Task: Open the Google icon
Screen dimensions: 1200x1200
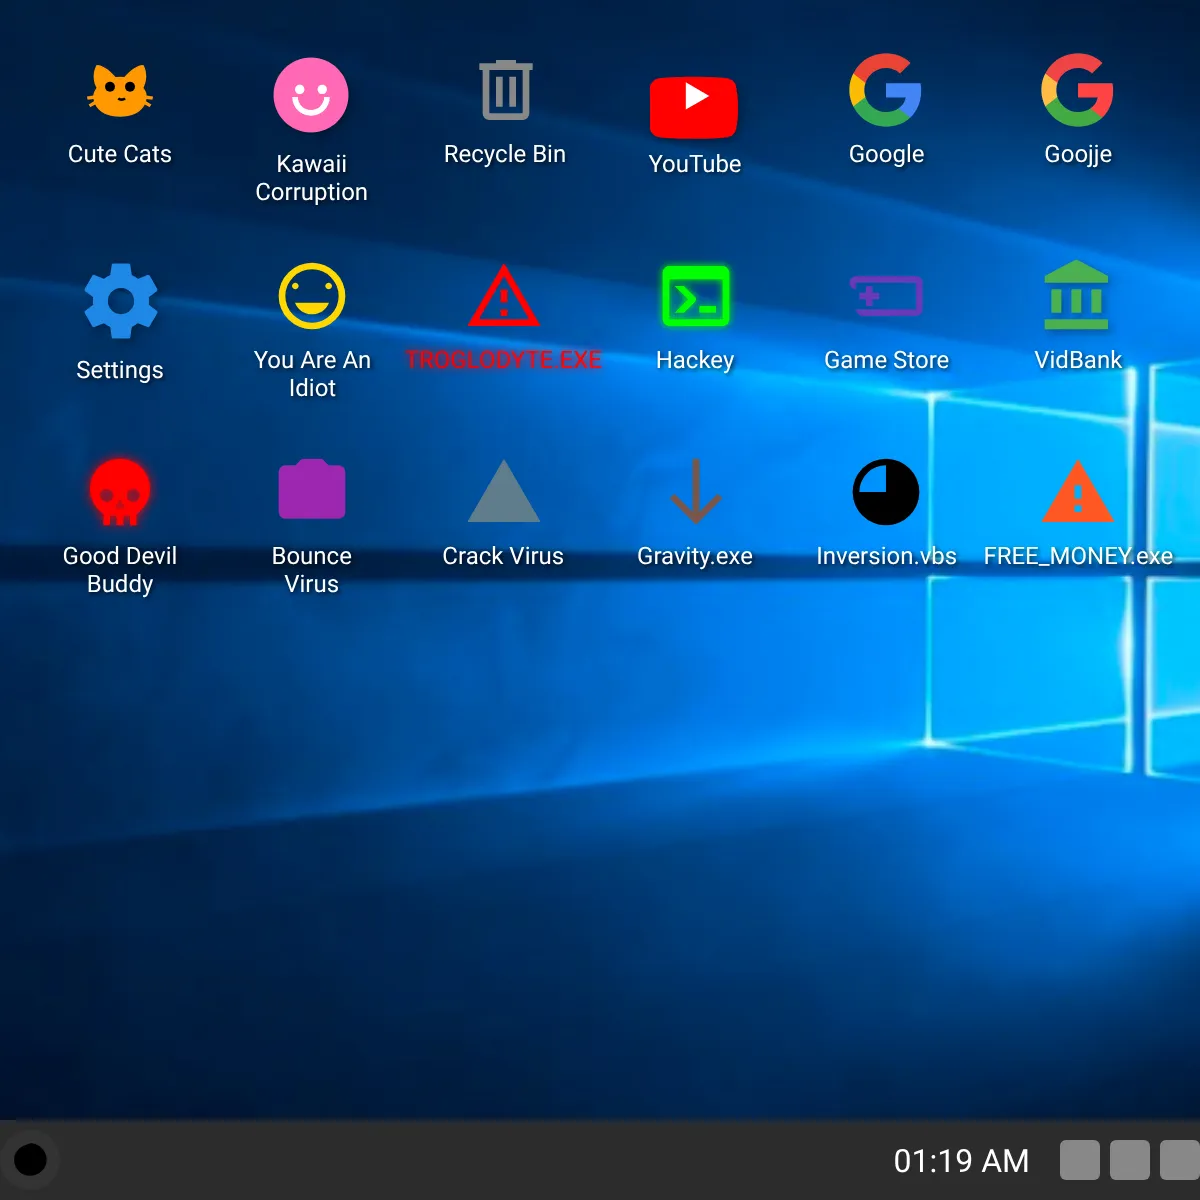Action: (x=886, y=90)
